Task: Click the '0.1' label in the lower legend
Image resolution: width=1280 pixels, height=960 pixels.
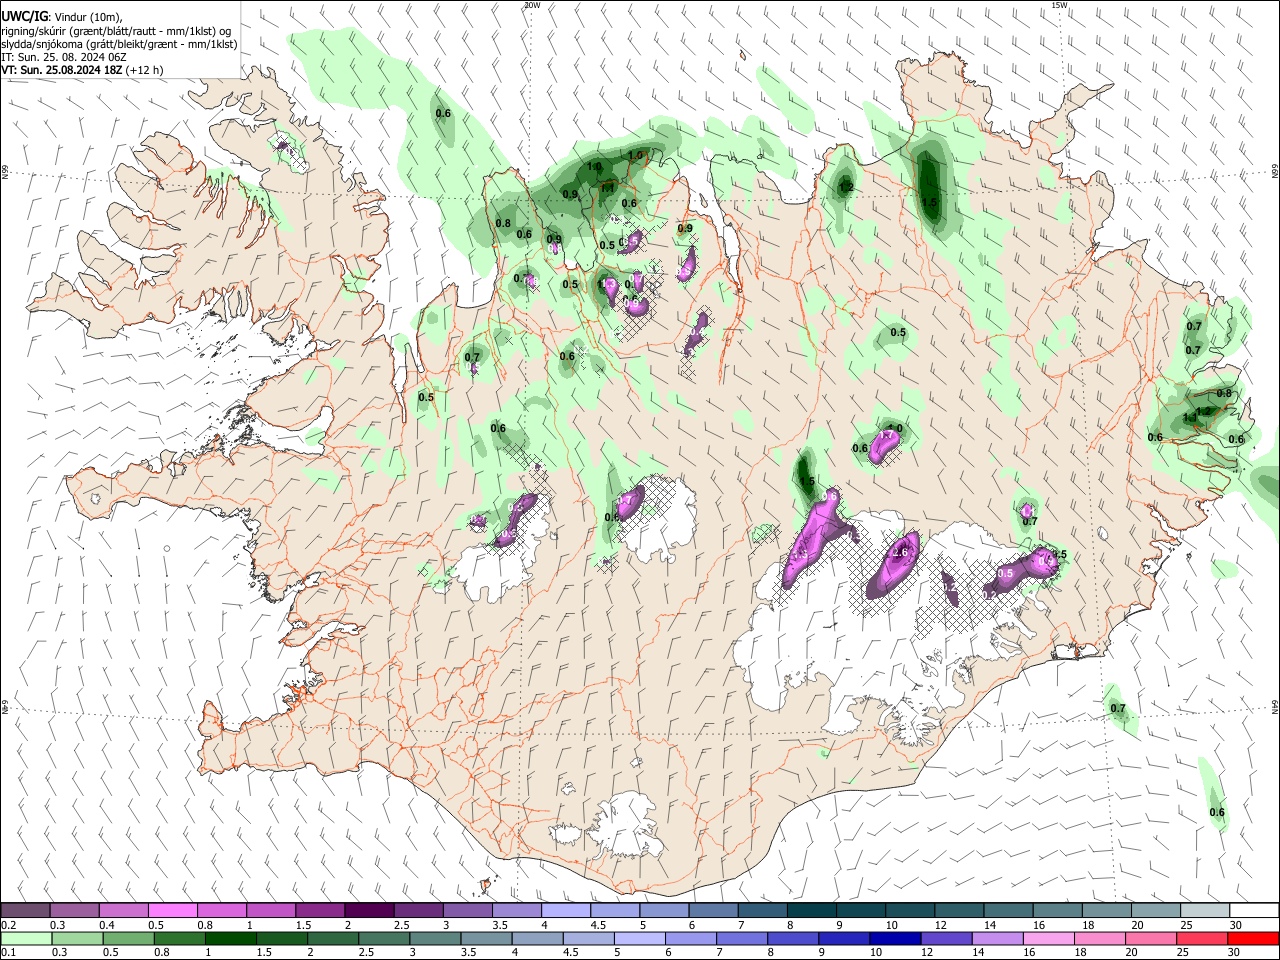Action: pyautogui.click(x=8, y=953)
